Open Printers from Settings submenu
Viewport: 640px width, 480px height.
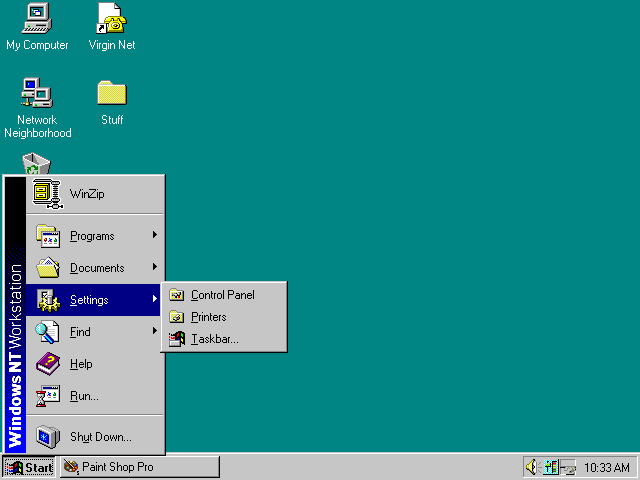(x=224, y=317)
